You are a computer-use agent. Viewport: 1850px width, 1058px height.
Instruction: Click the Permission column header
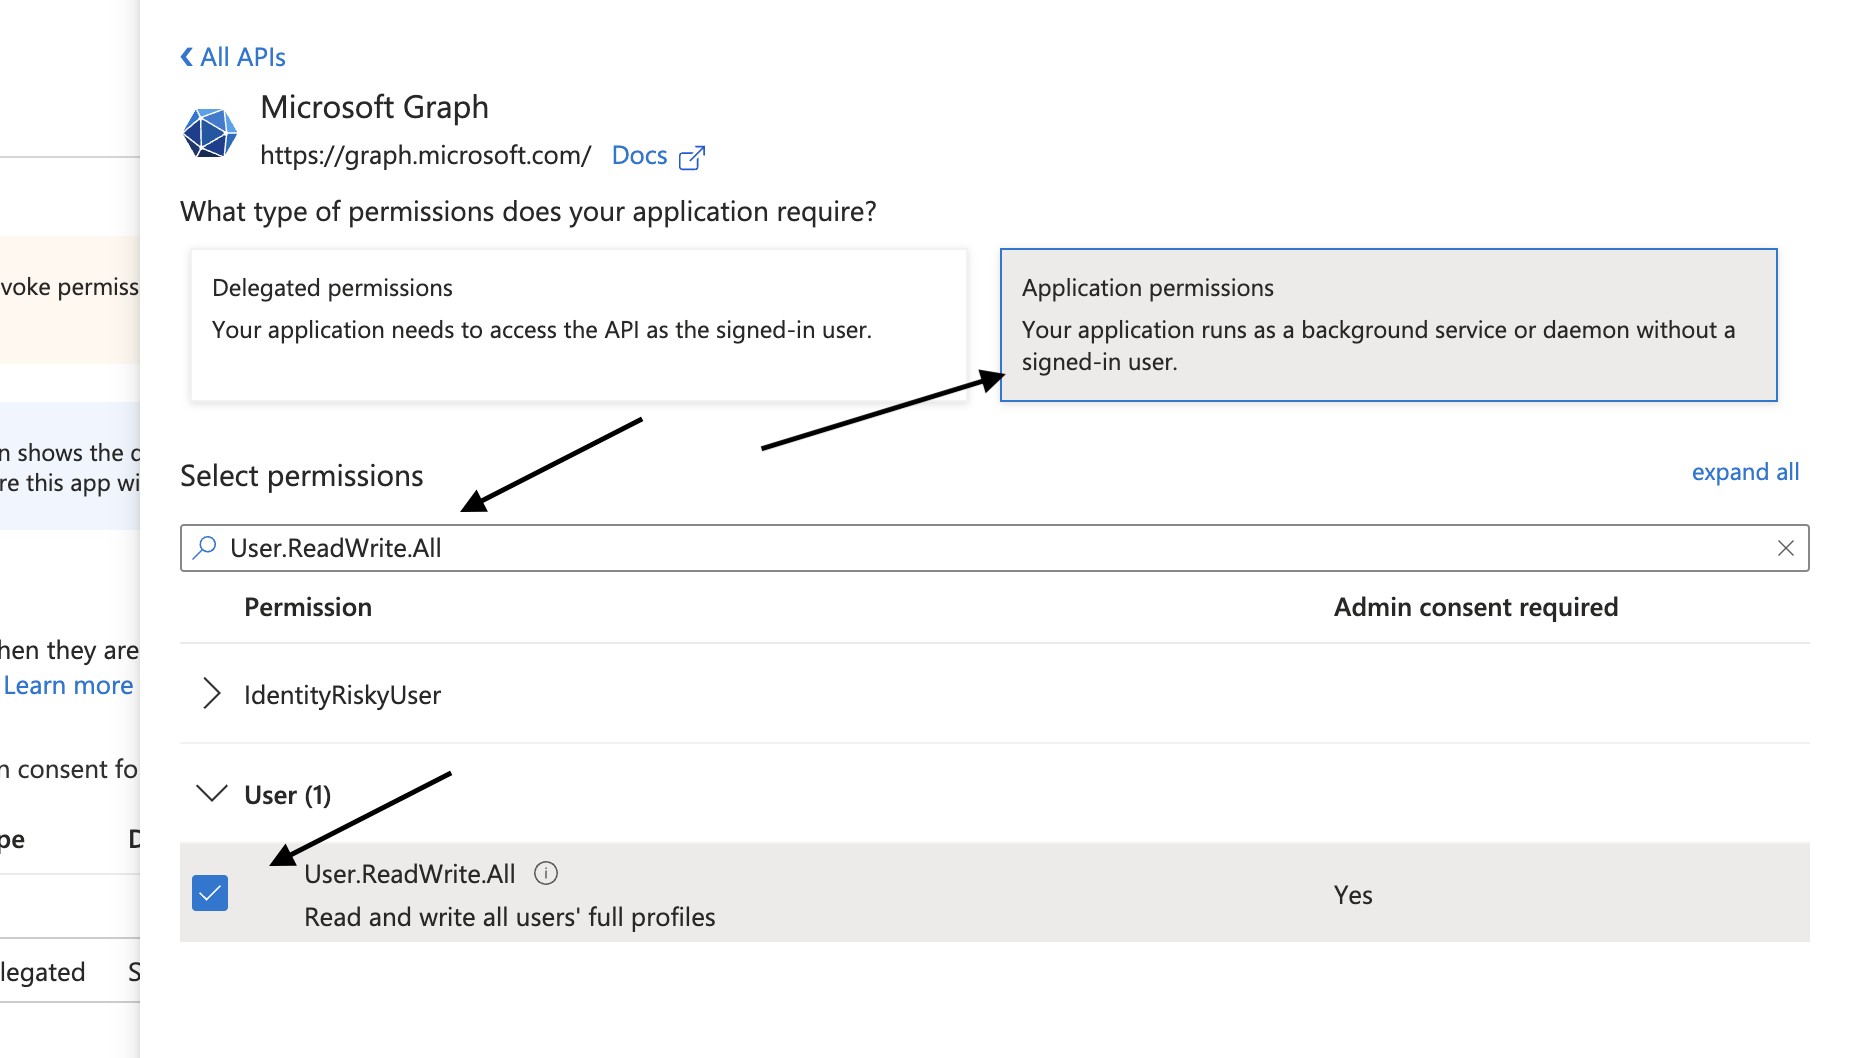pos(308,607)
